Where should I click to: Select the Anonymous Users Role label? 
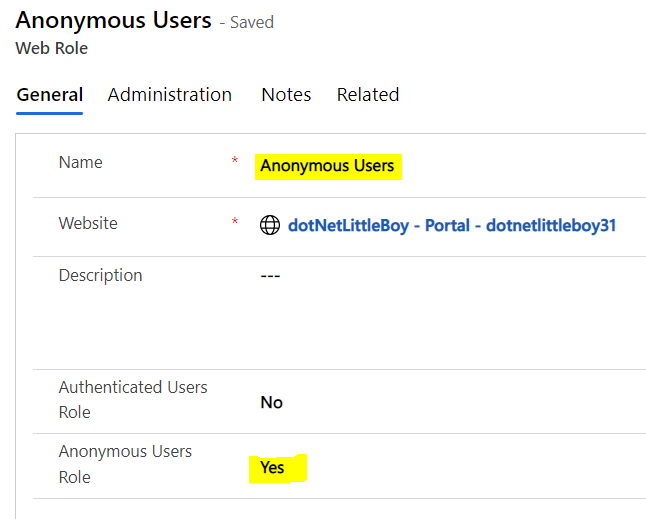click(125, 464)
